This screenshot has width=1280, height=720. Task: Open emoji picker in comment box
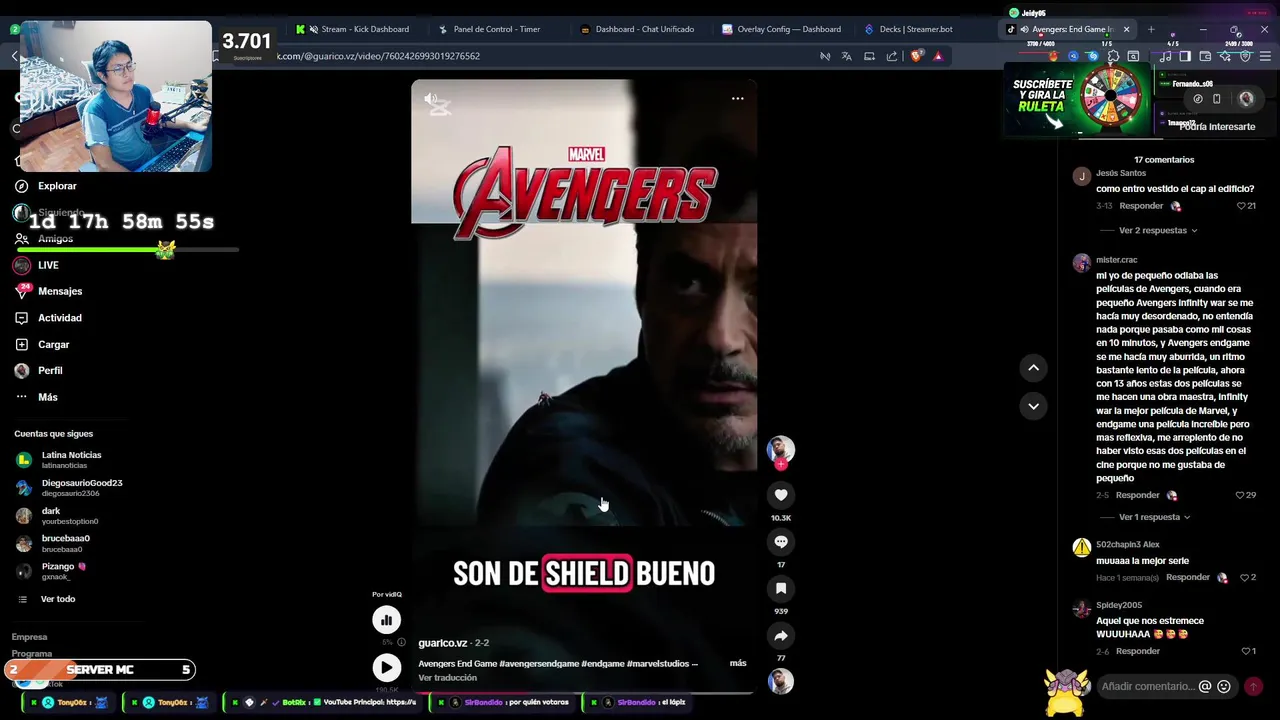point(1224,687)
